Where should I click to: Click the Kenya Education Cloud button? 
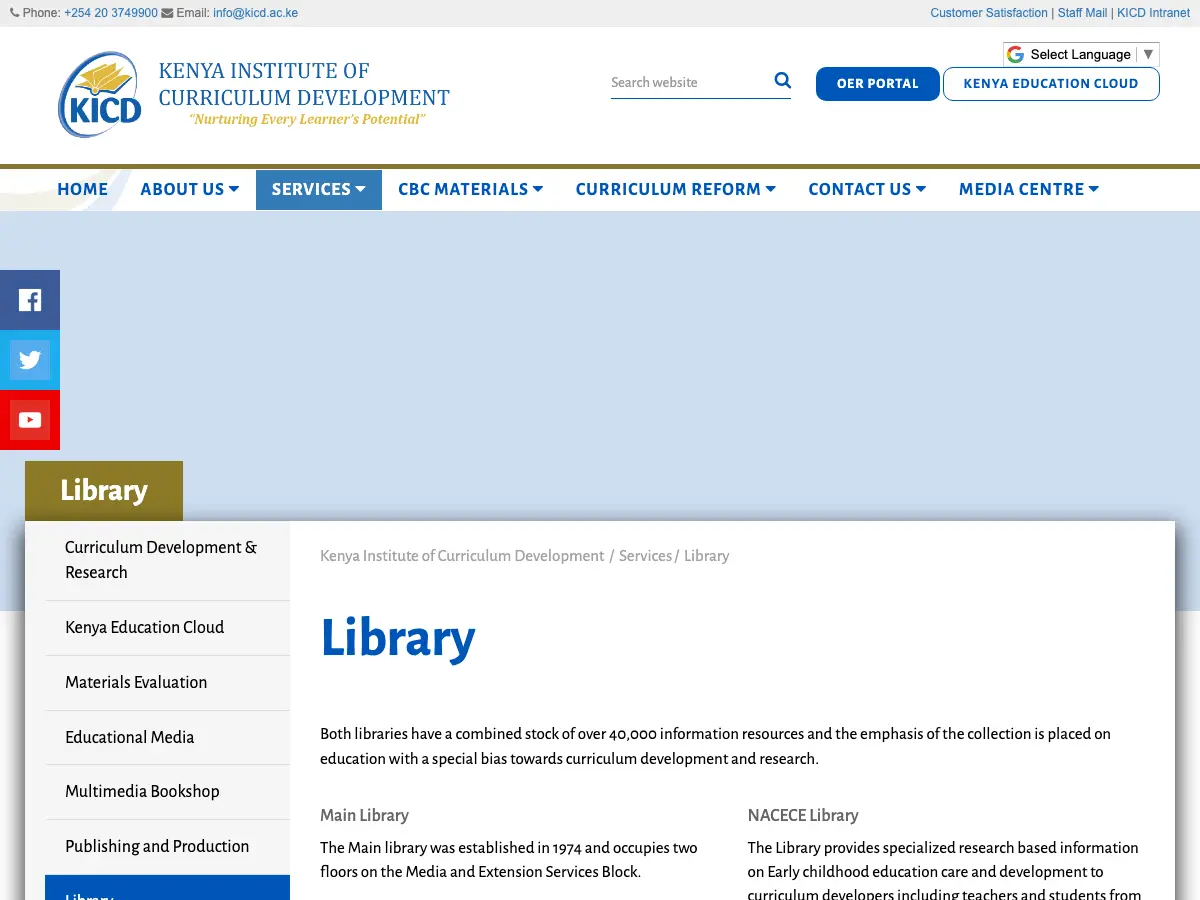click(1051, 84)
